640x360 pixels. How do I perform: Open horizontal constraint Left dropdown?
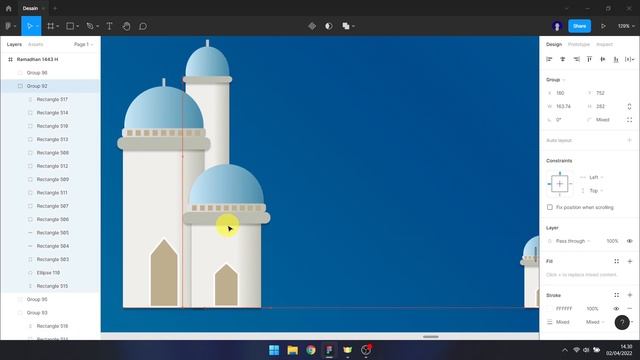[x=596, y=177]
